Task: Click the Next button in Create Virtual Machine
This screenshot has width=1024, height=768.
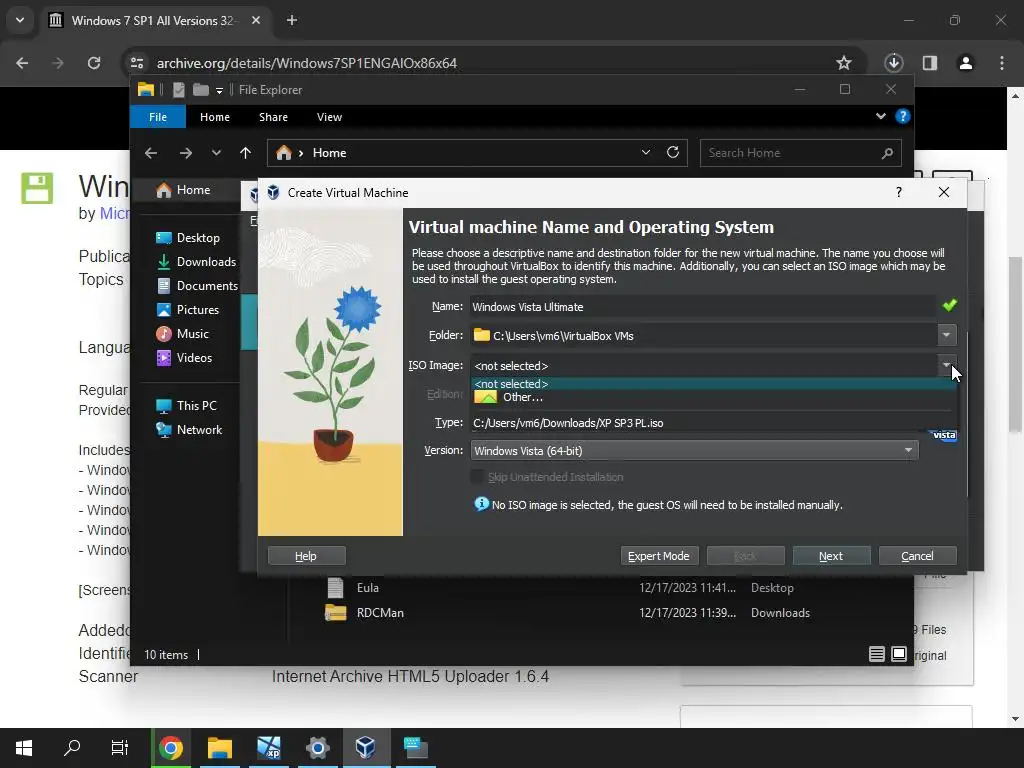Action: 831,556
